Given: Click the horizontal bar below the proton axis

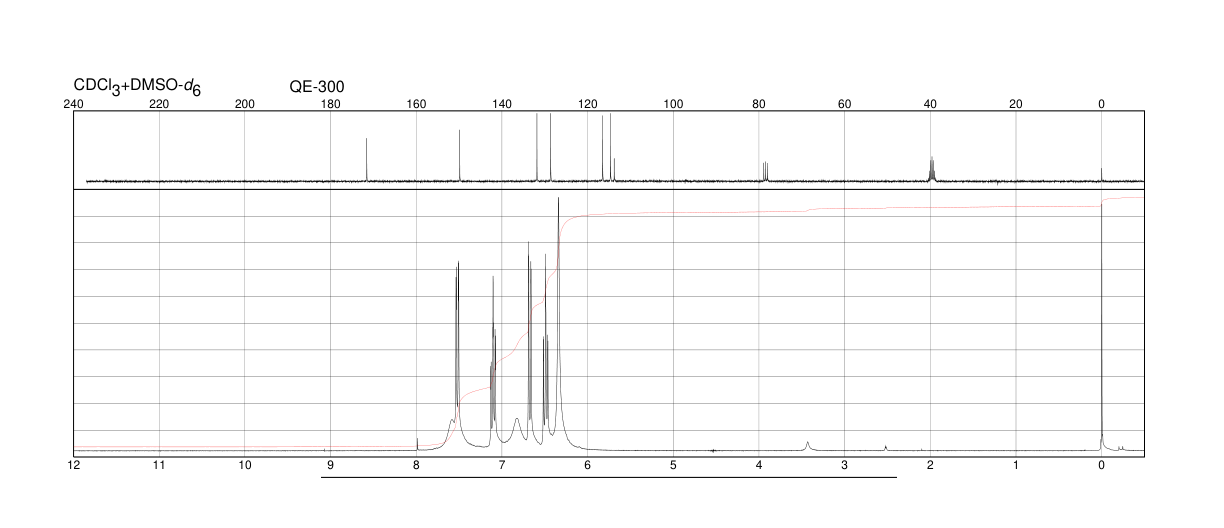Looking at the screenshot, I should (x=609, y=477).
